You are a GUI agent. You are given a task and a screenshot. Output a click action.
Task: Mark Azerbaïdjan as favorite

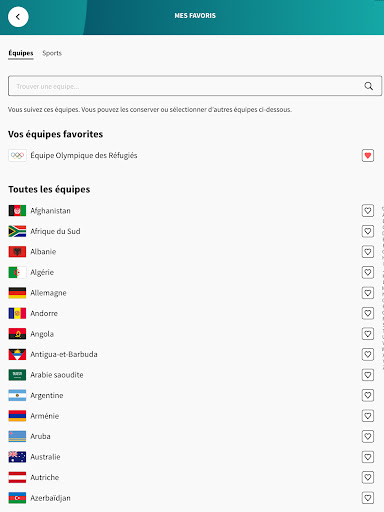coord(368,498)
